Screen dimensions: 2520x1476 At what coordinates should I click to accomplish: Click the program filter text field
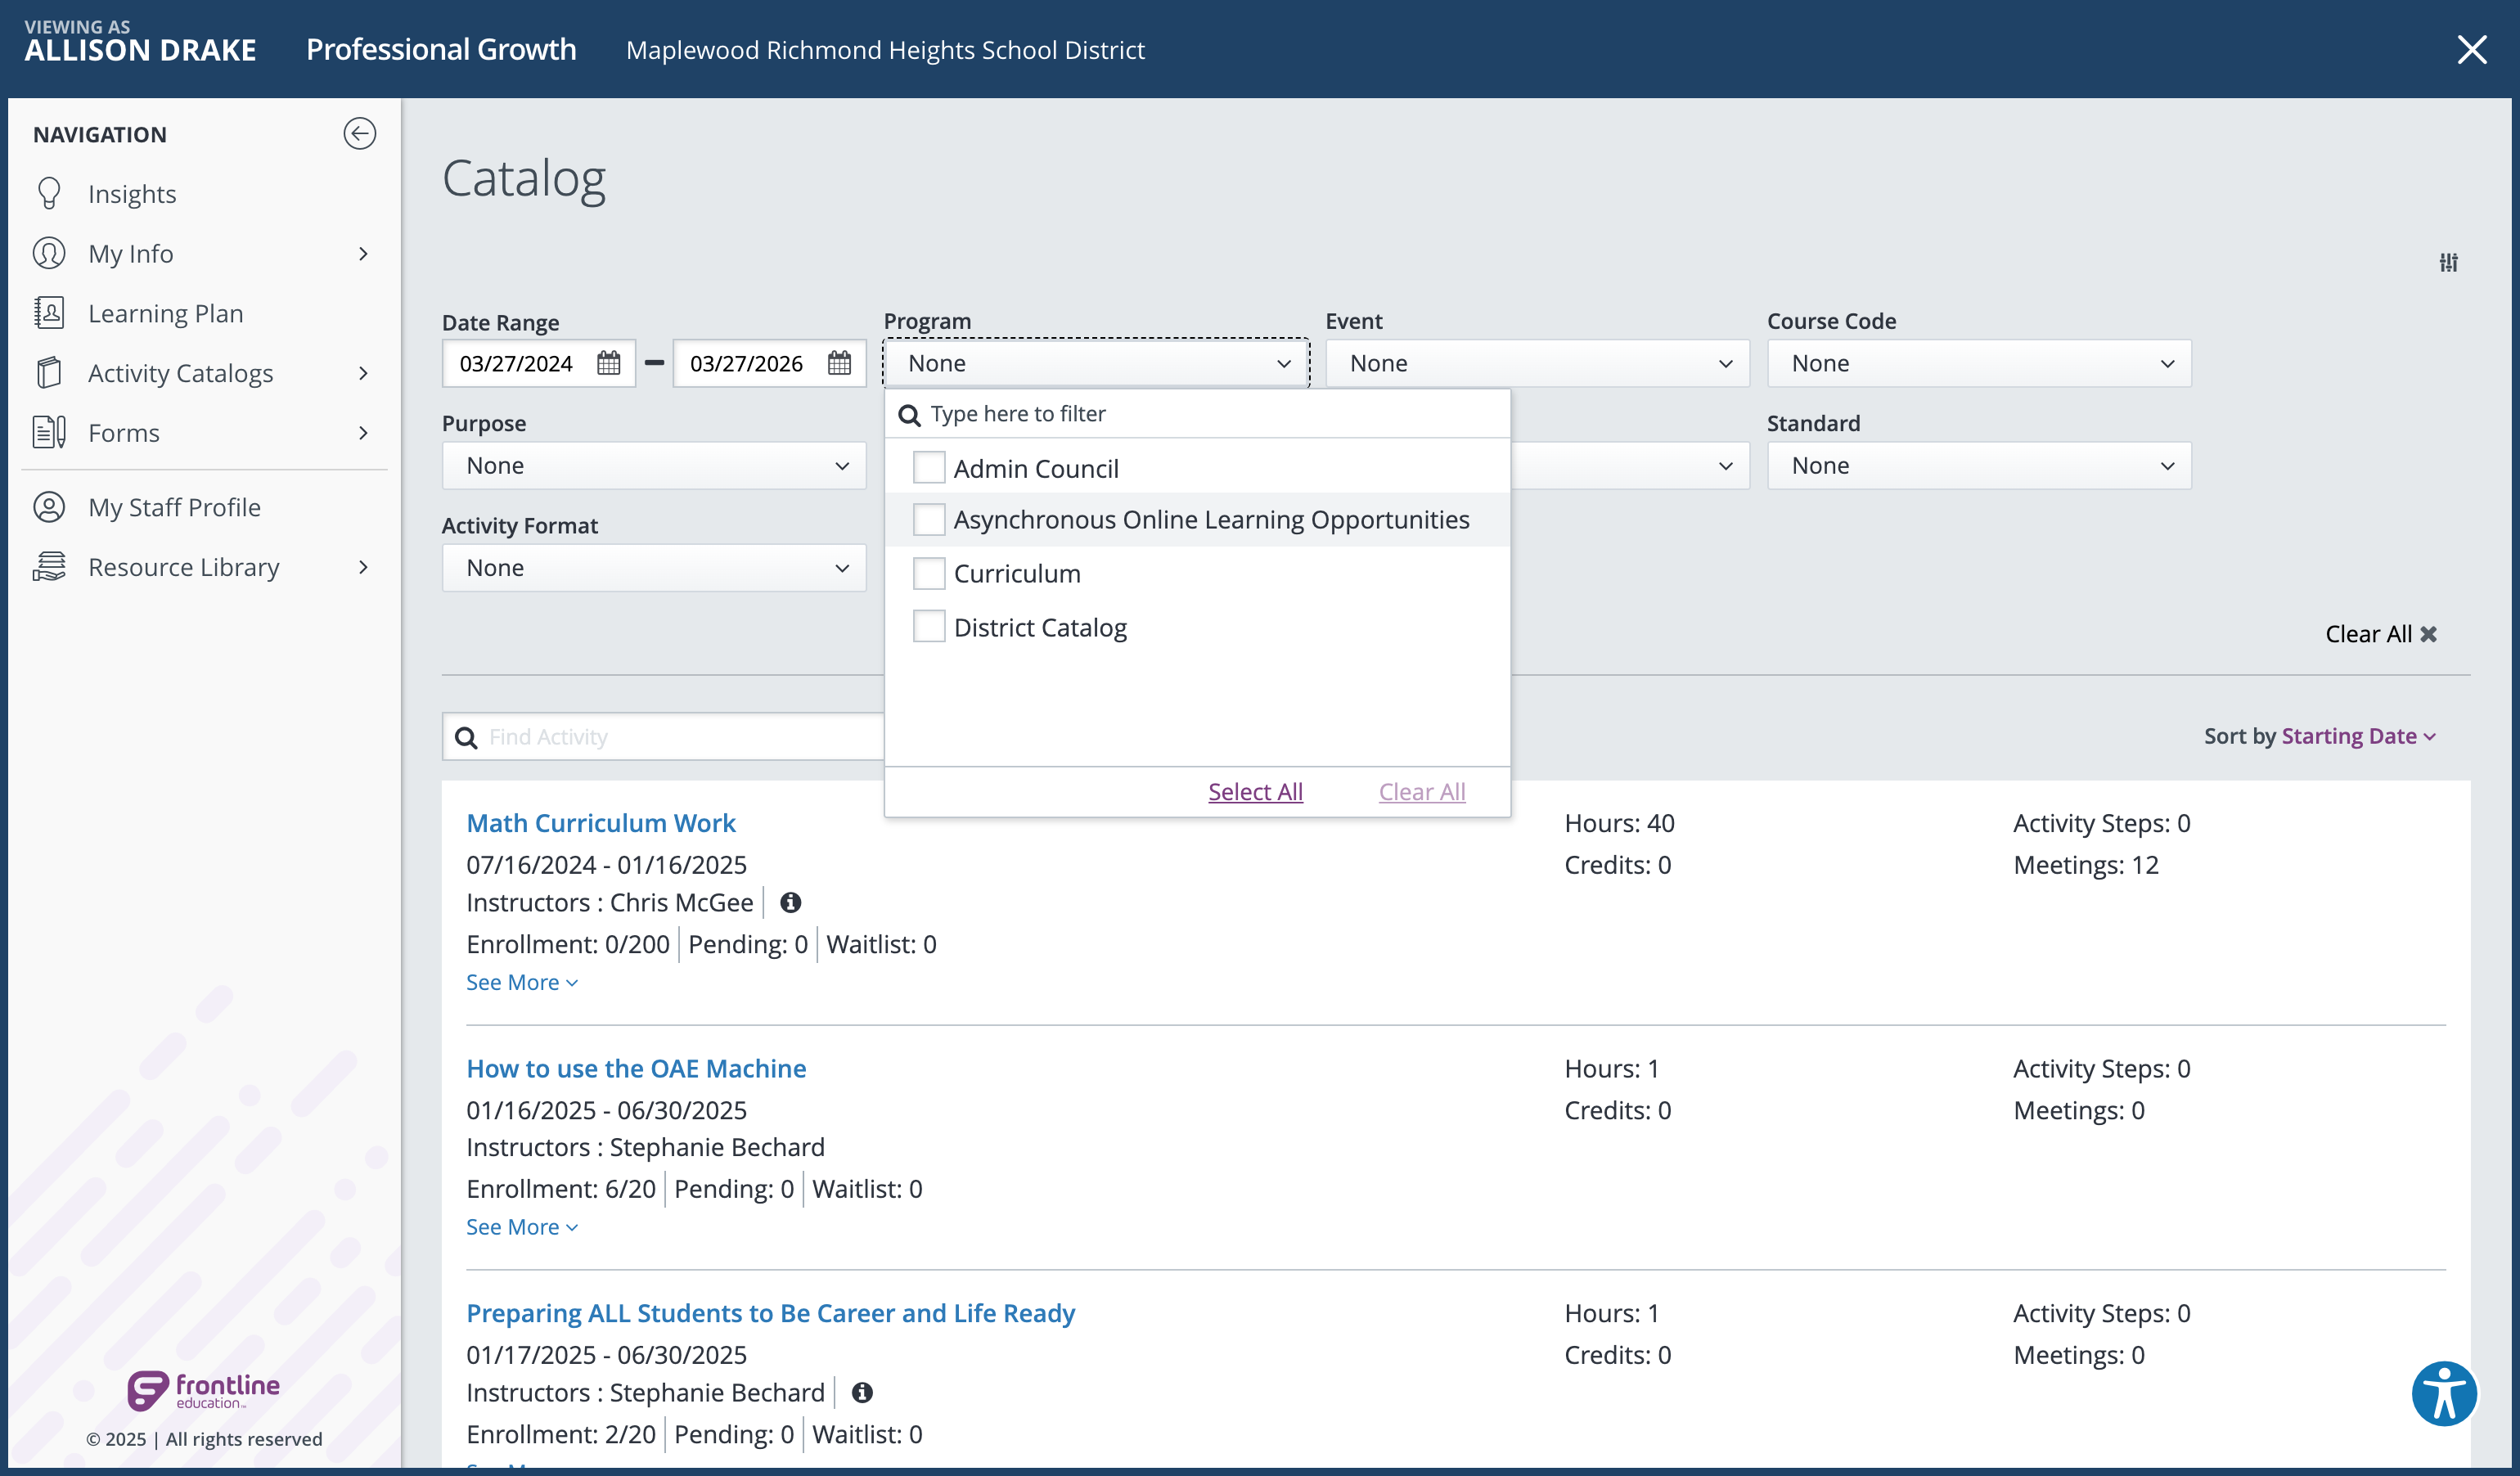[1197, 414]
